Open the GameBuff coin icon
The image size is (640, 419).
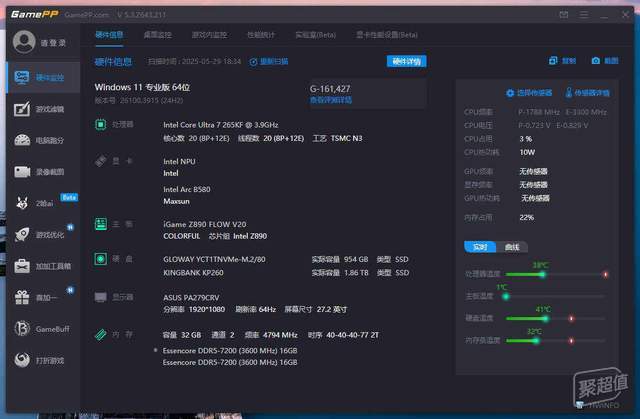pyautogui.click(x=22, y=328)
